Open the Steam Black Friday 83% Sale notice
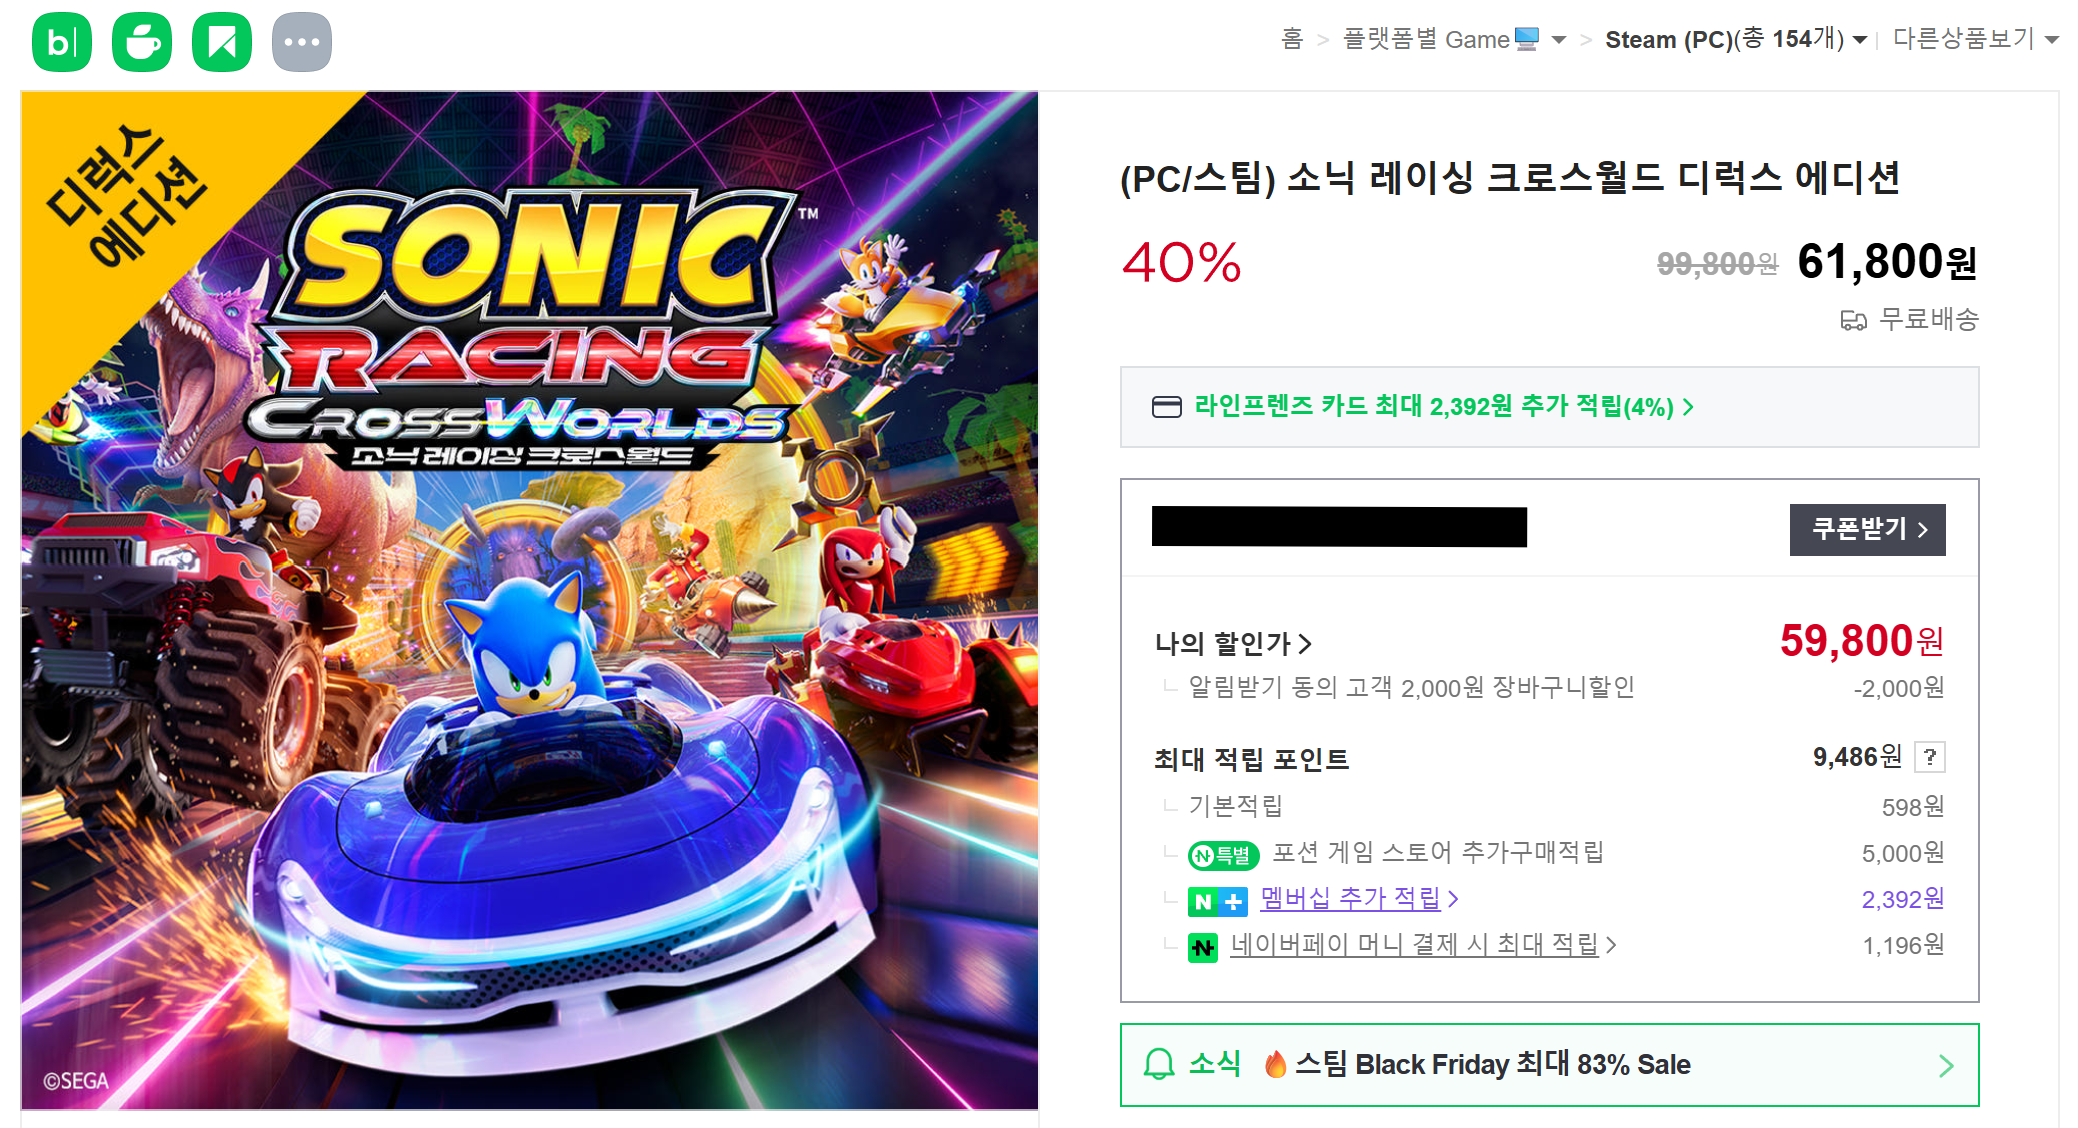This screenshot has width=2078, height=1128. 1549,1065
